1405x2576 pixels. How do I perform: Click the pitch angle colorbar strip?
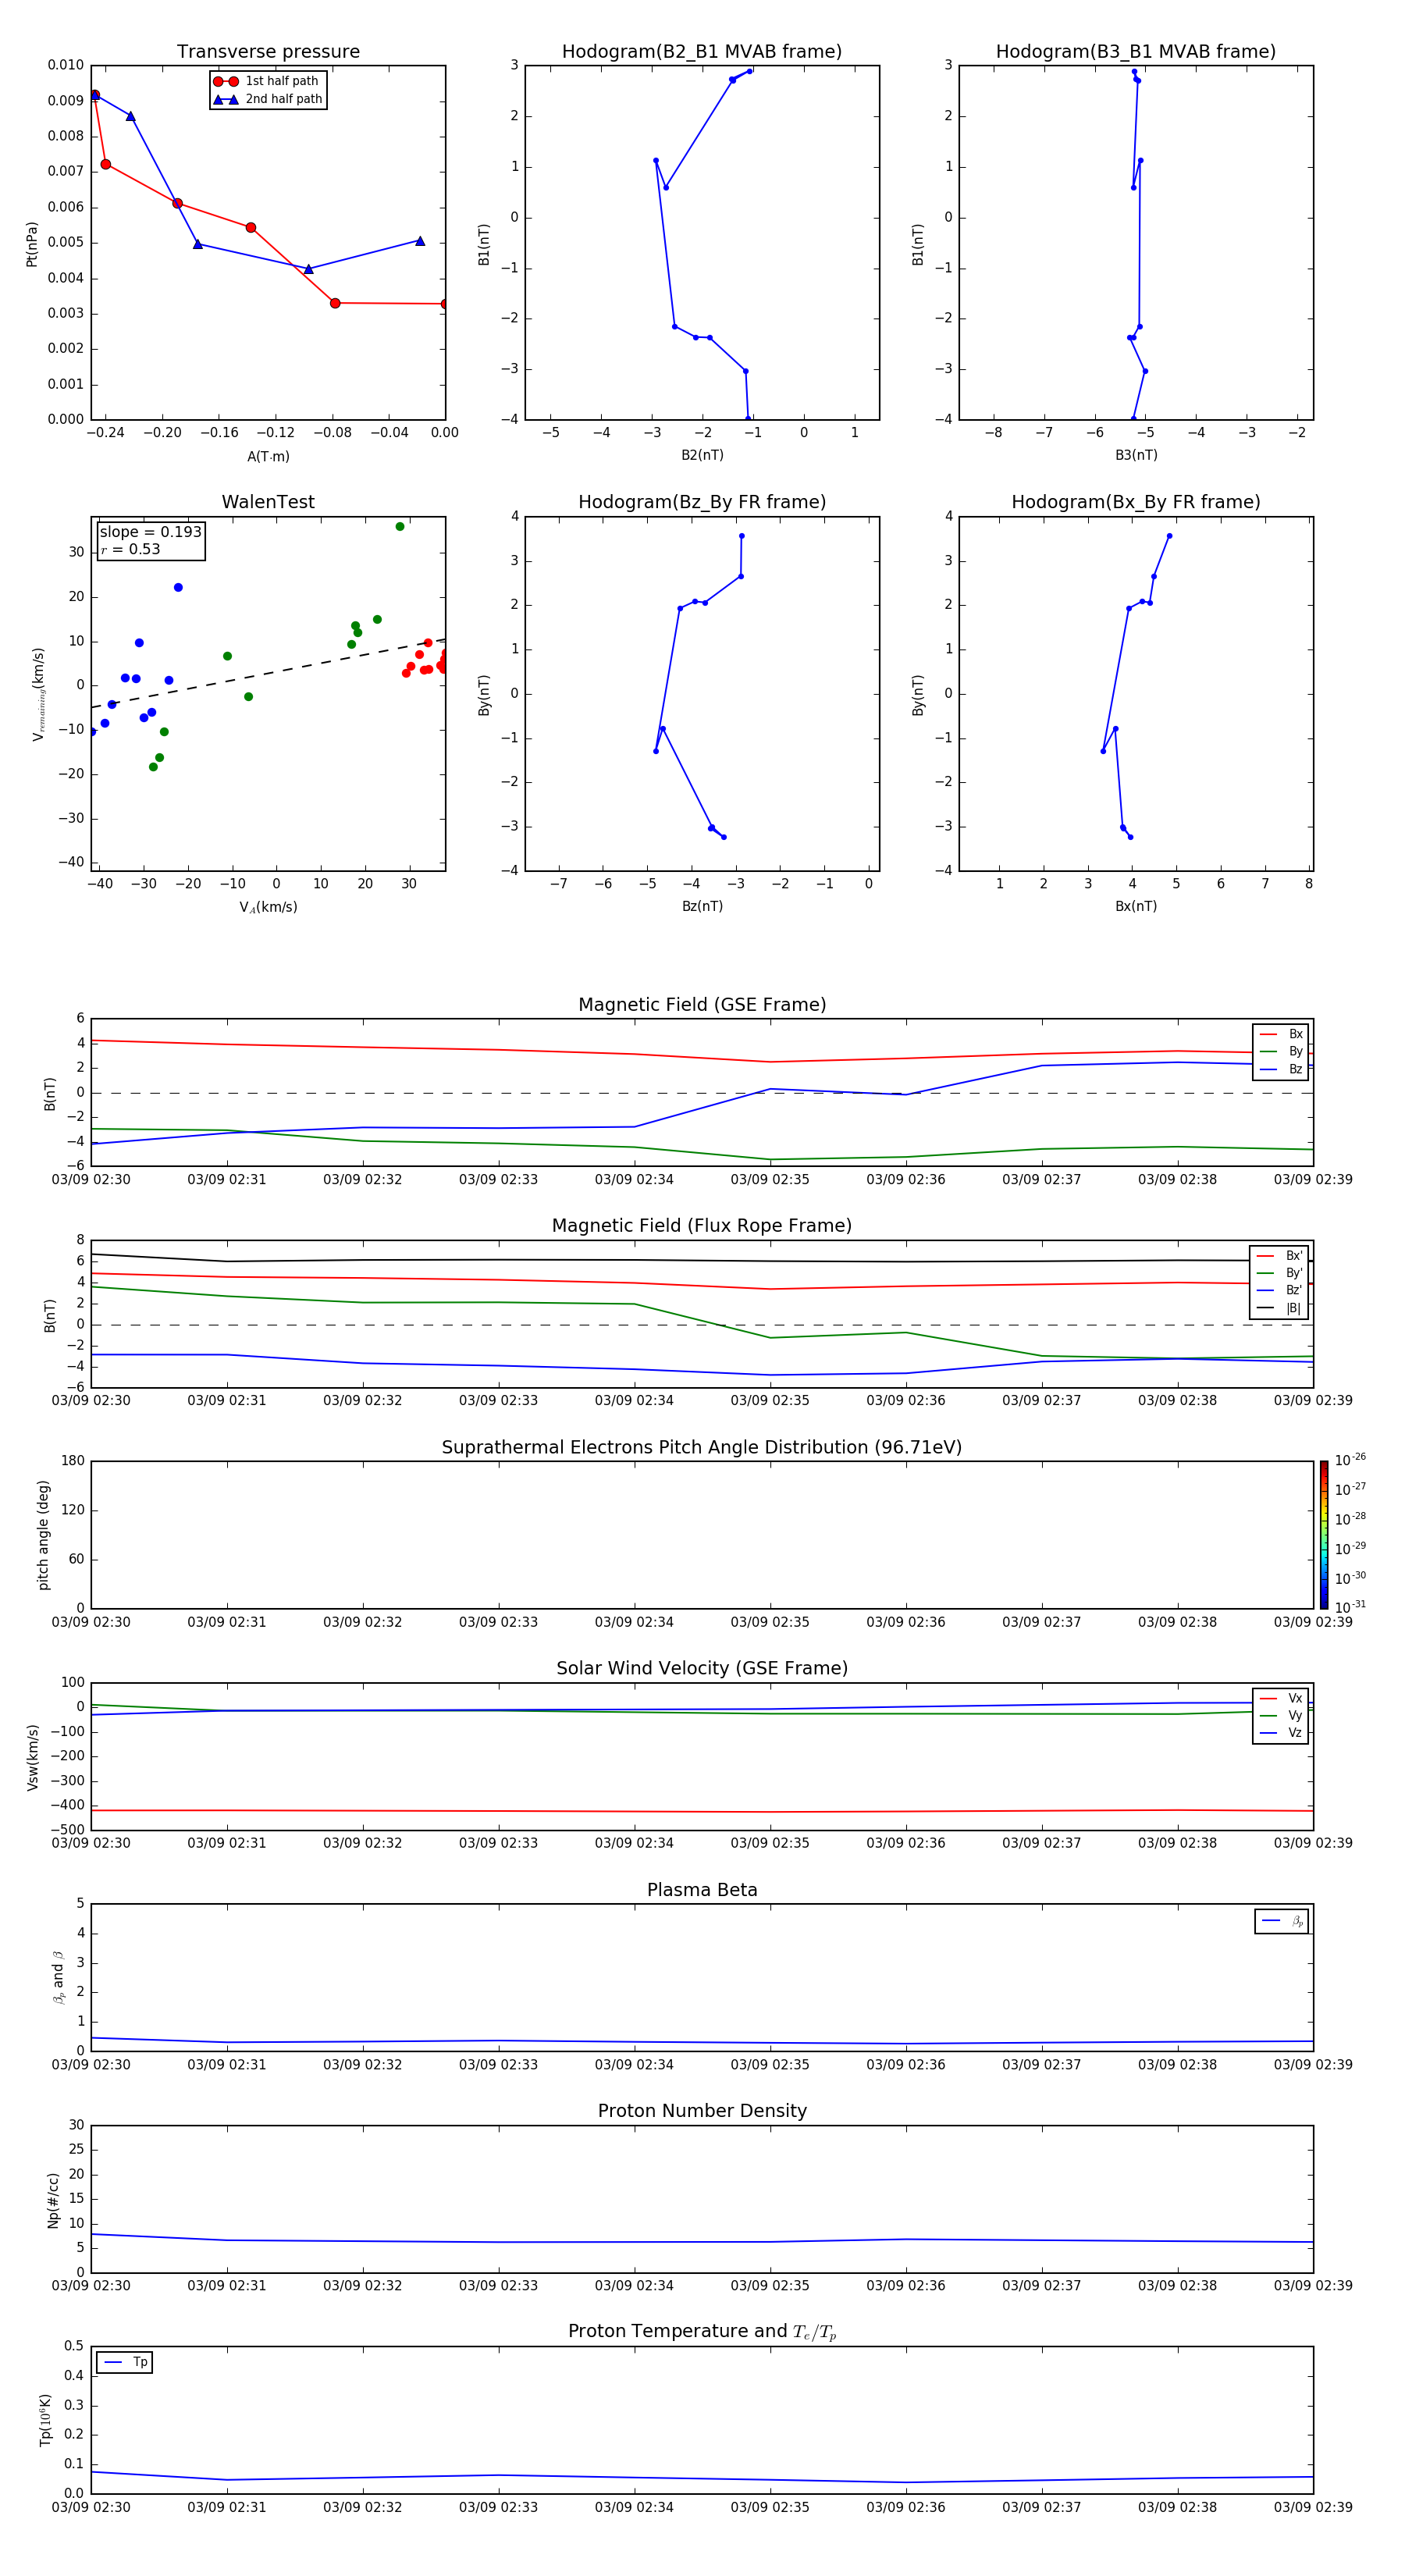[x=1324, y=1535]
